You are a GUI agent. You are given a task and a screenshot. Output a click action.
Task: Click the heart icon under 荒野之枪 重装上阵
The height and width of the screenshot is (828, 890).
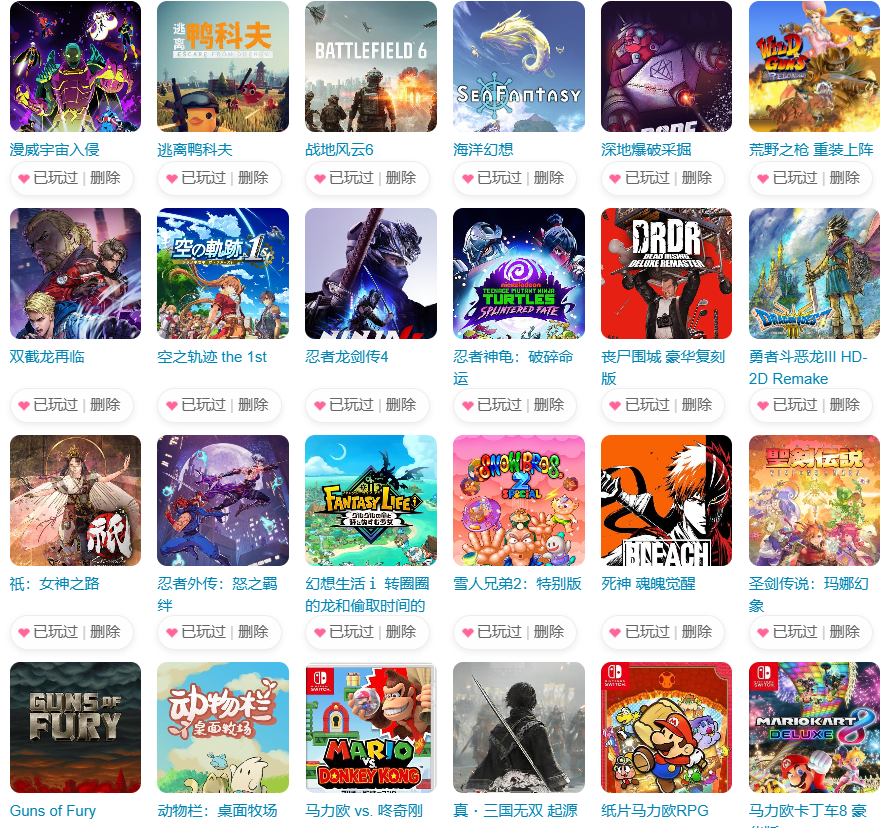(763, 179)
